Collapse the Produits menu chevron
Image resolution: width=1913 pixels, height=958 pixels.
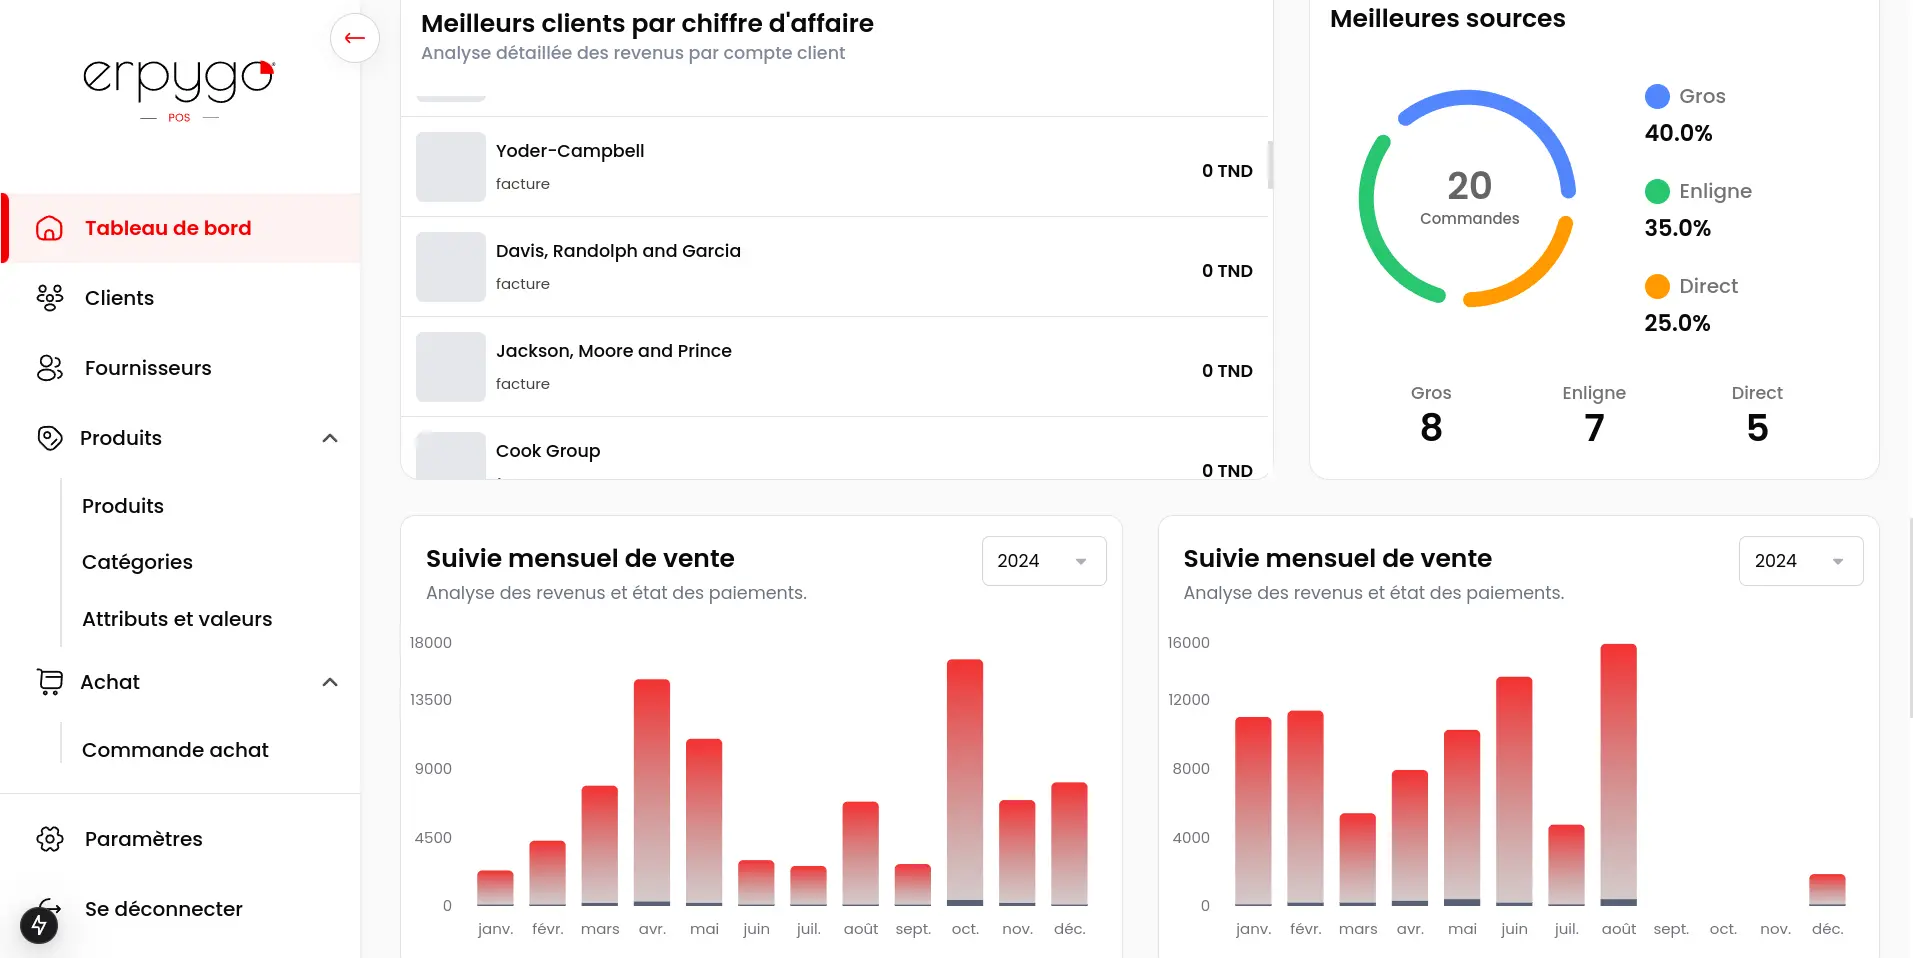coord(330,438)
